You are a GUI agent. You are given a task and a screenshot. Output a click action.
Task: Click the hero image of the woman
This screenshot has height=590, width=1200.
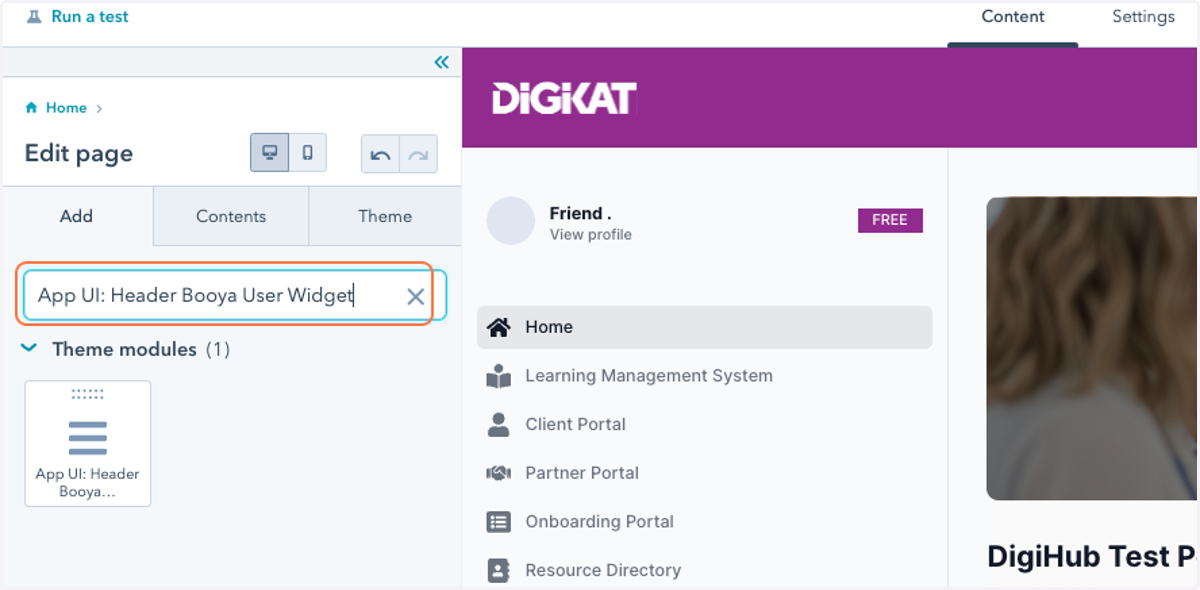(x=1092, y=348)
